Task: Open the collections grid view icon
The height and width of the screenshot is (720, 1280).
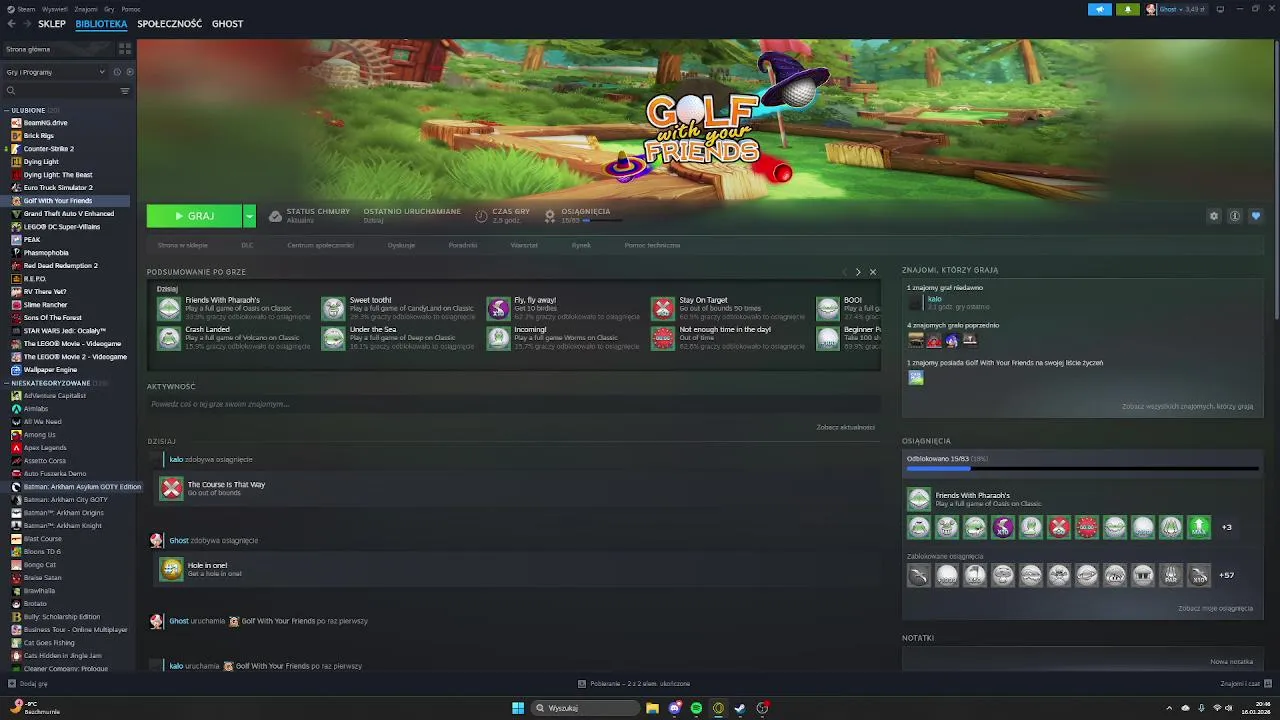Action: click(x=125, y=48)
